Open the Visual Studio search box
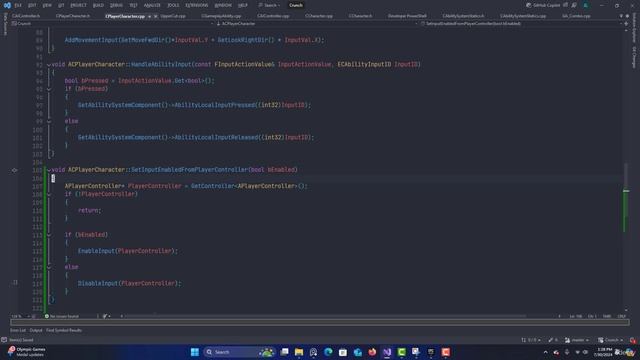The width and height of the screenshot is (640, 360). pos(269,5)
